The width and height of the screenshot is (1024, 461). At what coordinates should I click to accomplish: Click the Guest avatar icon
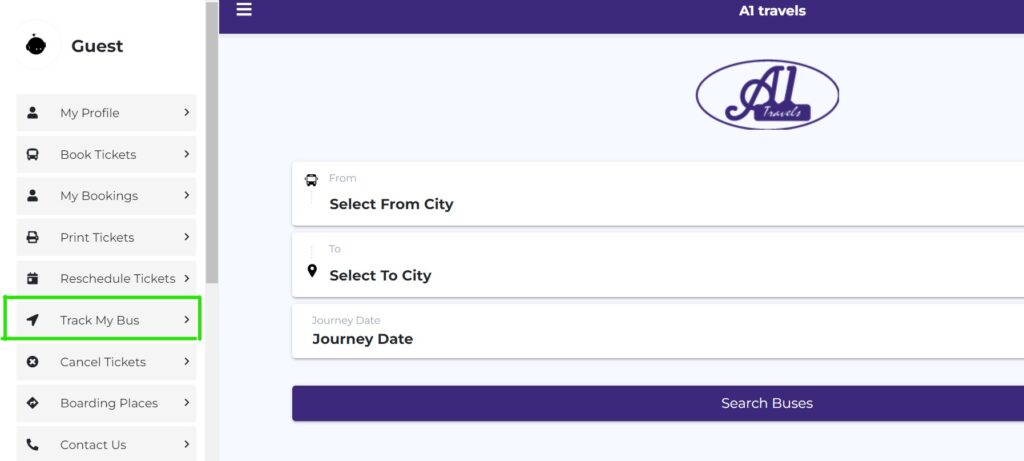point(36,45)
